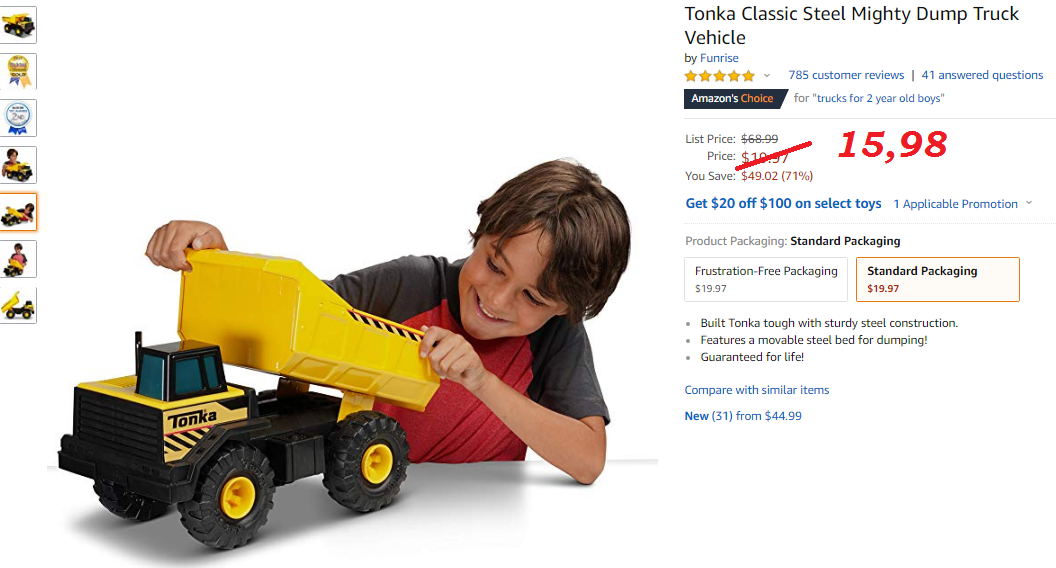1056x568 pixels.
Task: View the last tilted dump truck thumbnail
Action: 18,305
